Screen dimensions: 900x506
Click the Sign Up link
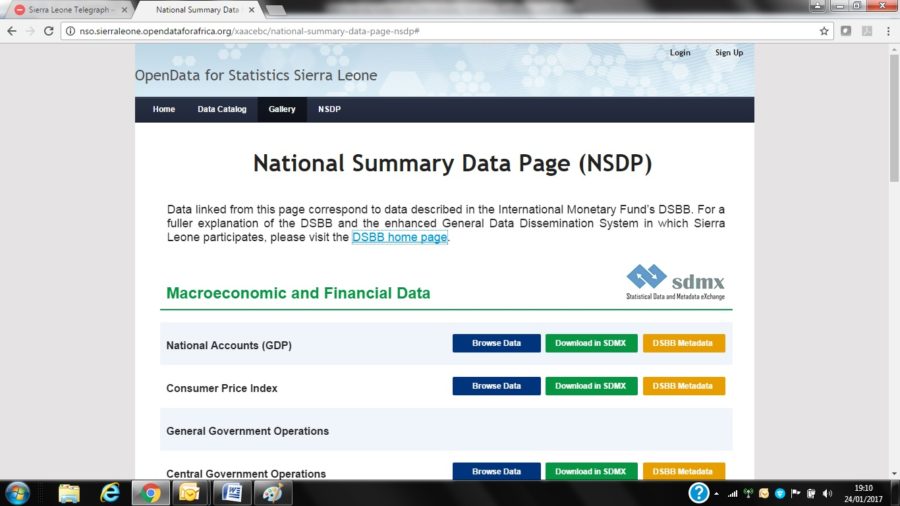pos(729,53)
